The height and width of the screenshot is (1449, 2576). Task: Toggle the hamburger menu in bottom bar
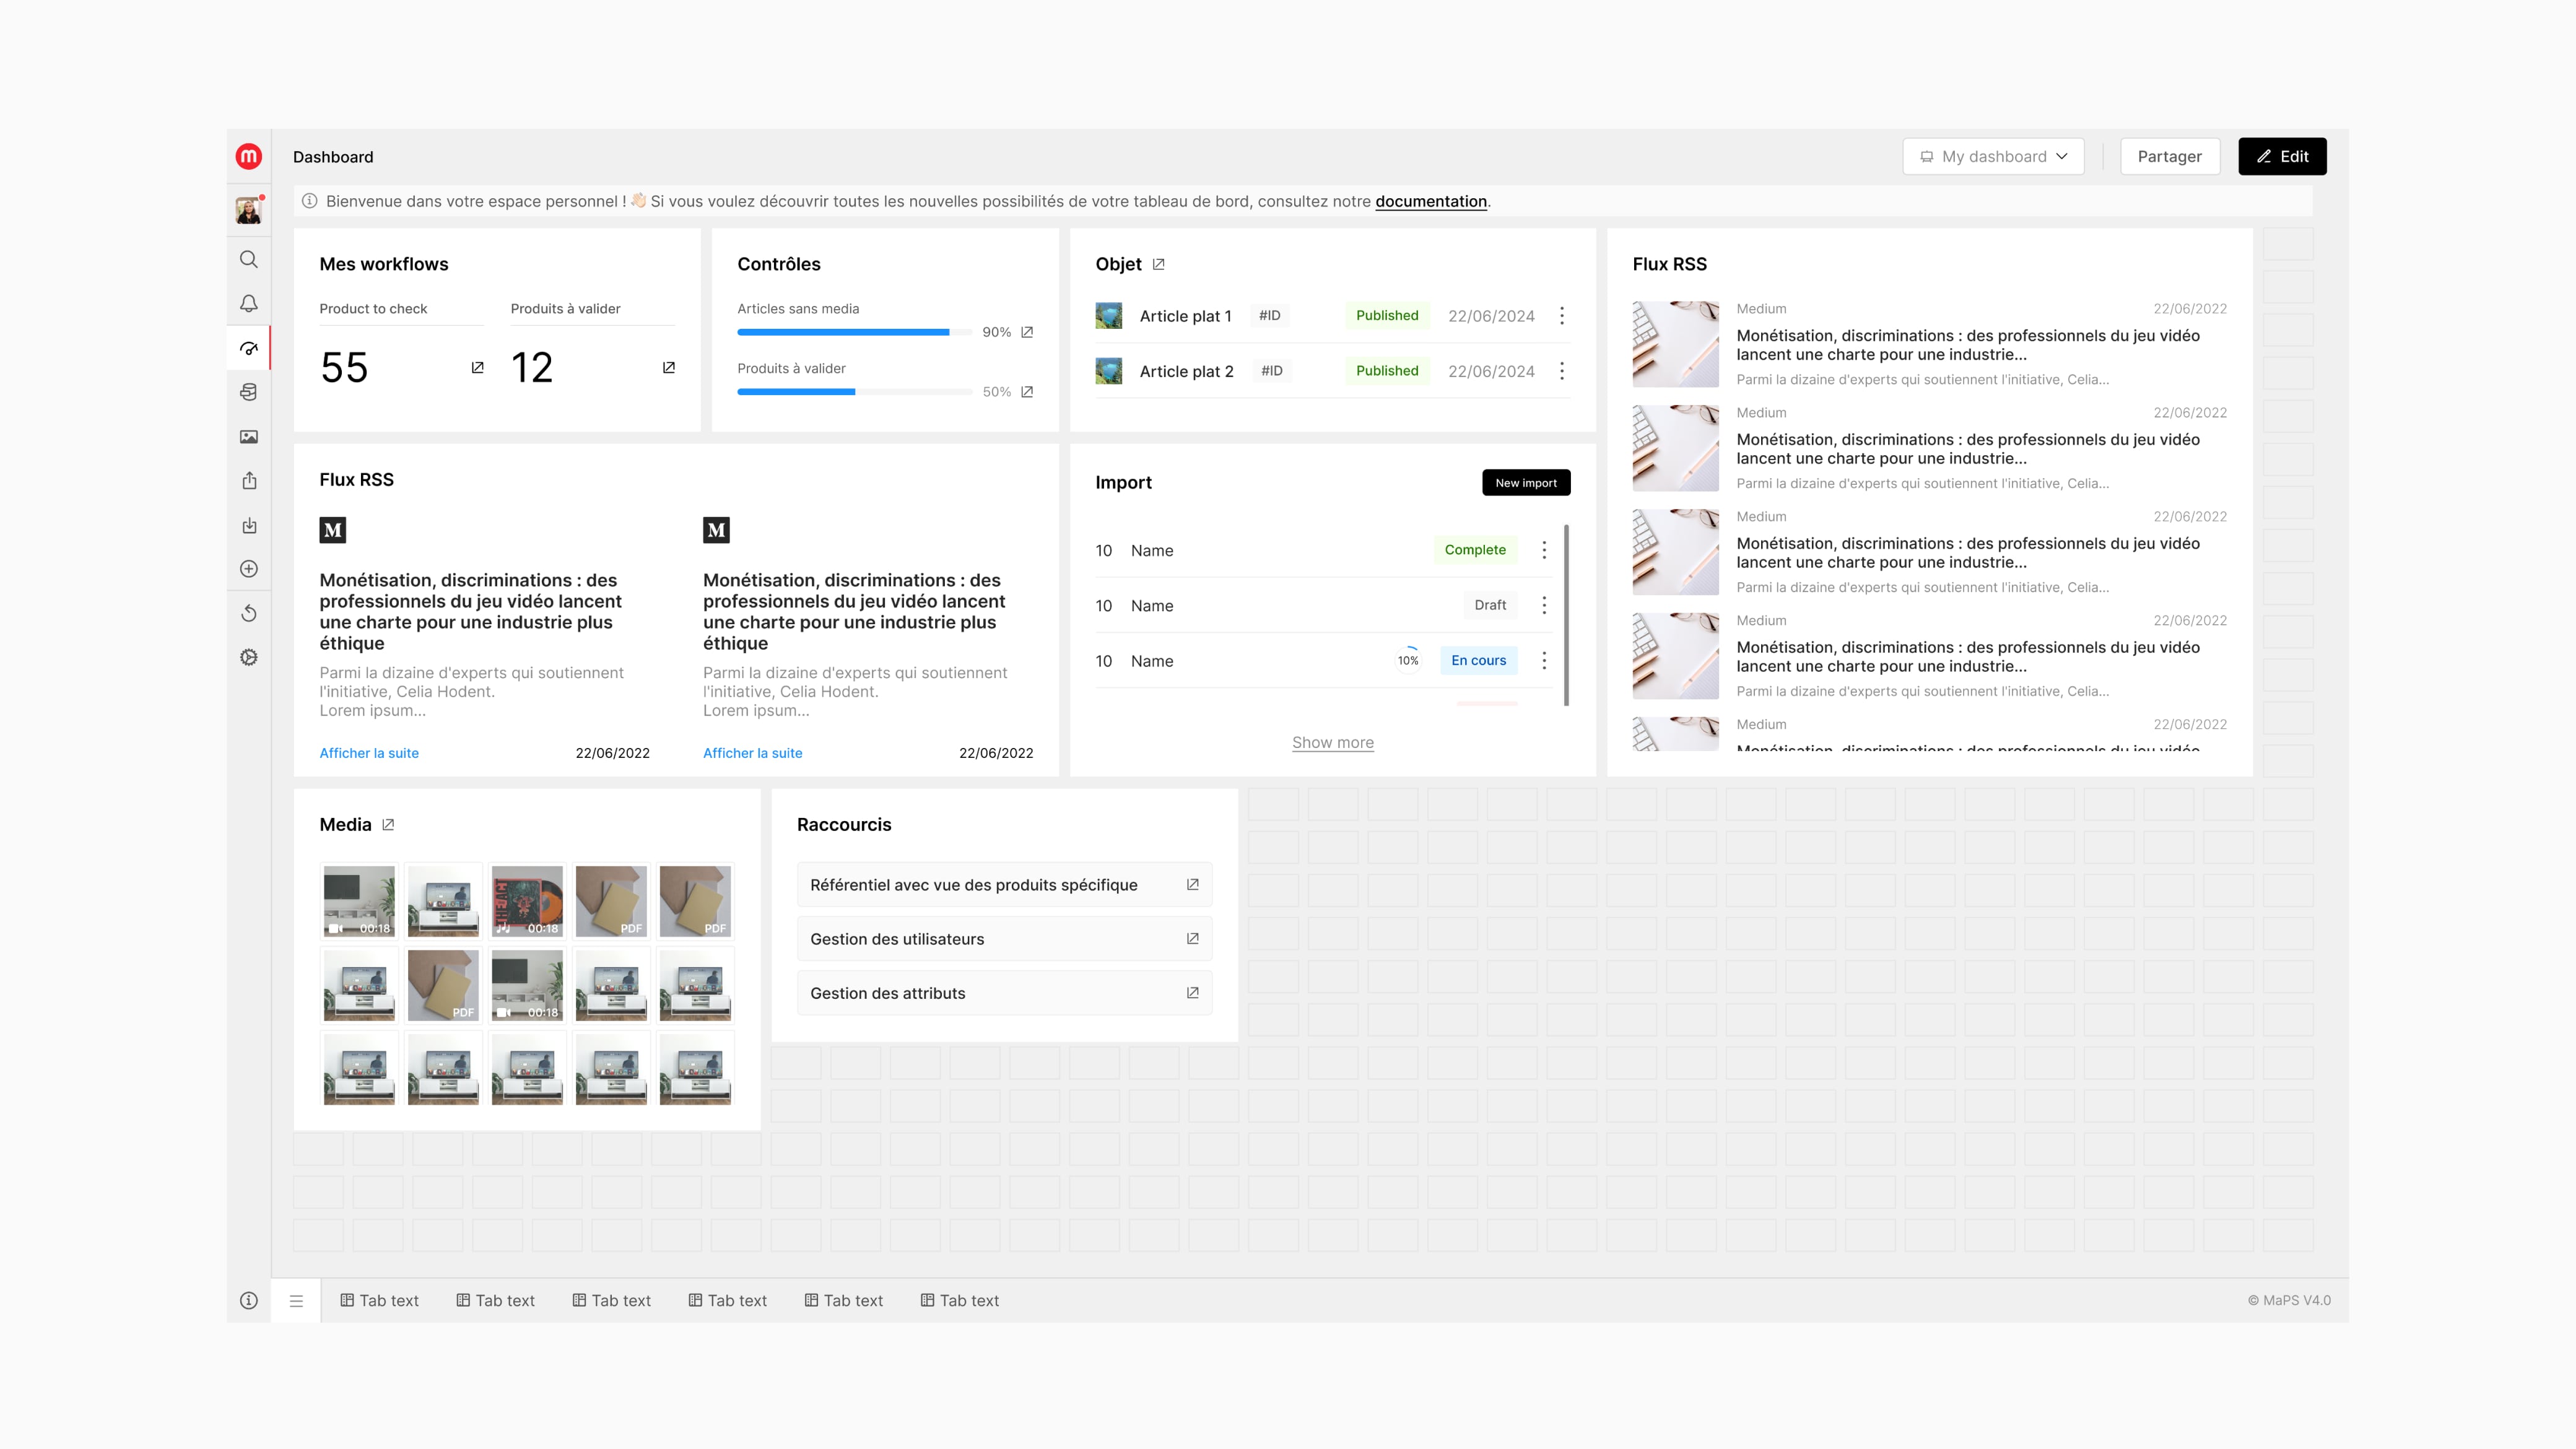tap(296, 1300)
